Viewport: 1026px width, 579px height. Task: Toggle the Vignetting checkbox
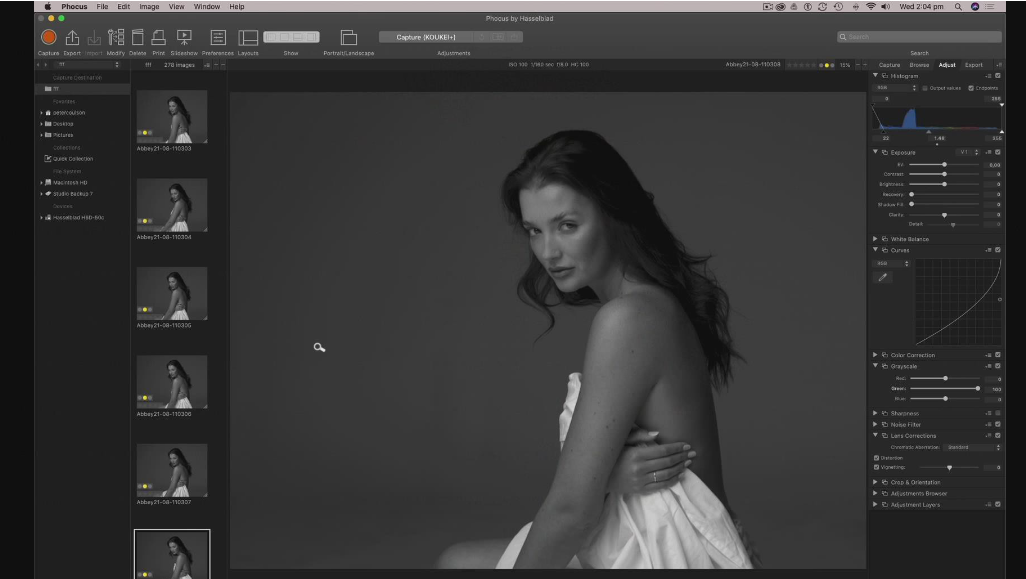pyautogui.click(x=877, y=467)
